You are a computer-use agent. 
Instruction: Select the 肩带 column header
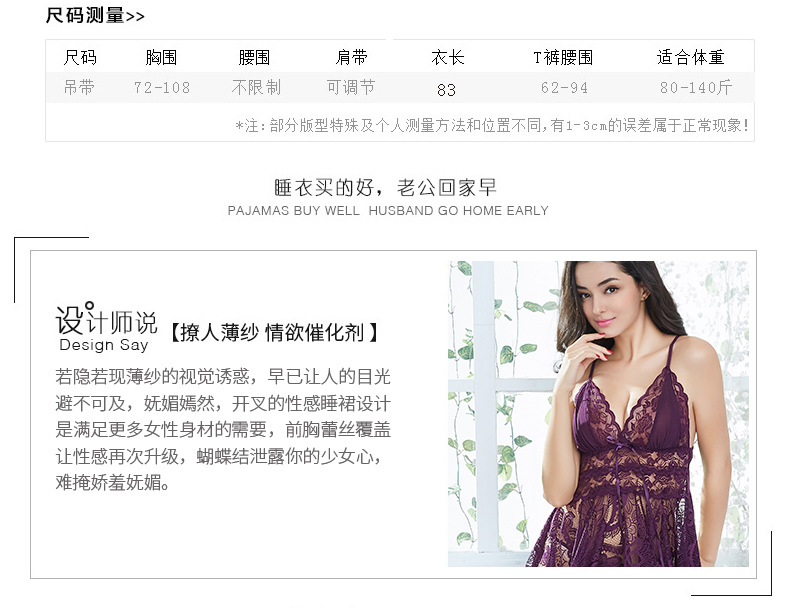352,57
